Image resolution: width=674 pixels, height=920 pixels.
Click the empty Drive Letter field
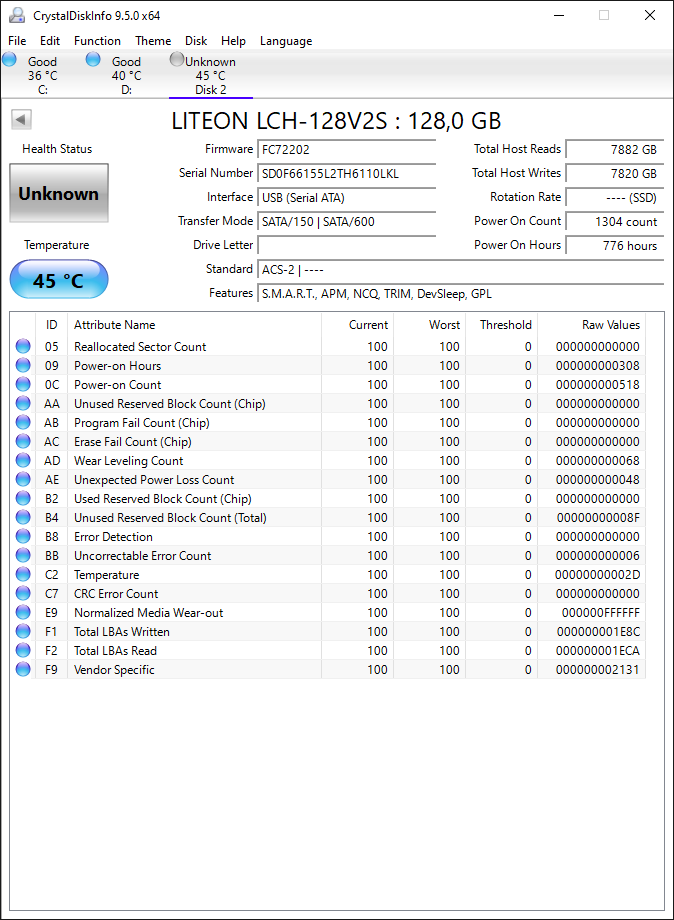(x=347, y=246)
